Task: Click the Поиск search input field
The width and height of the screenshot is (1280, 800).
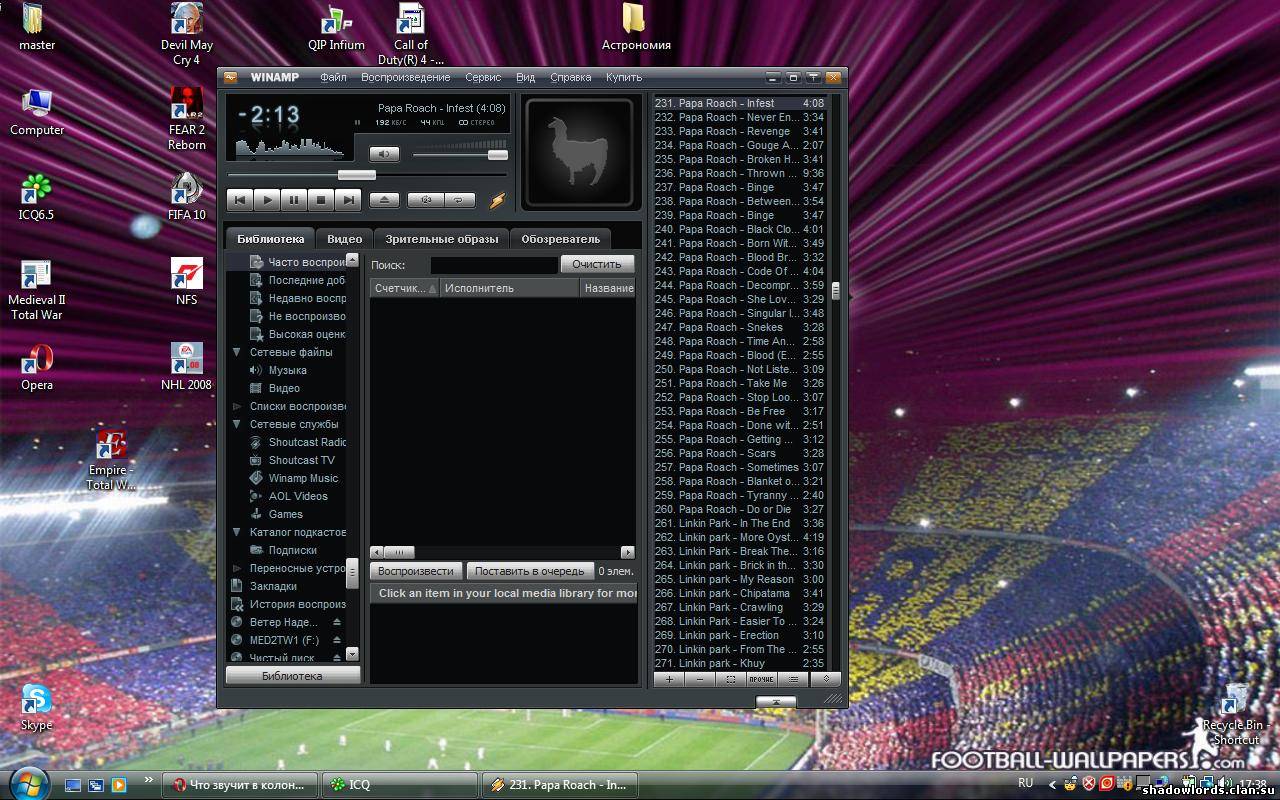Action: 494,265
